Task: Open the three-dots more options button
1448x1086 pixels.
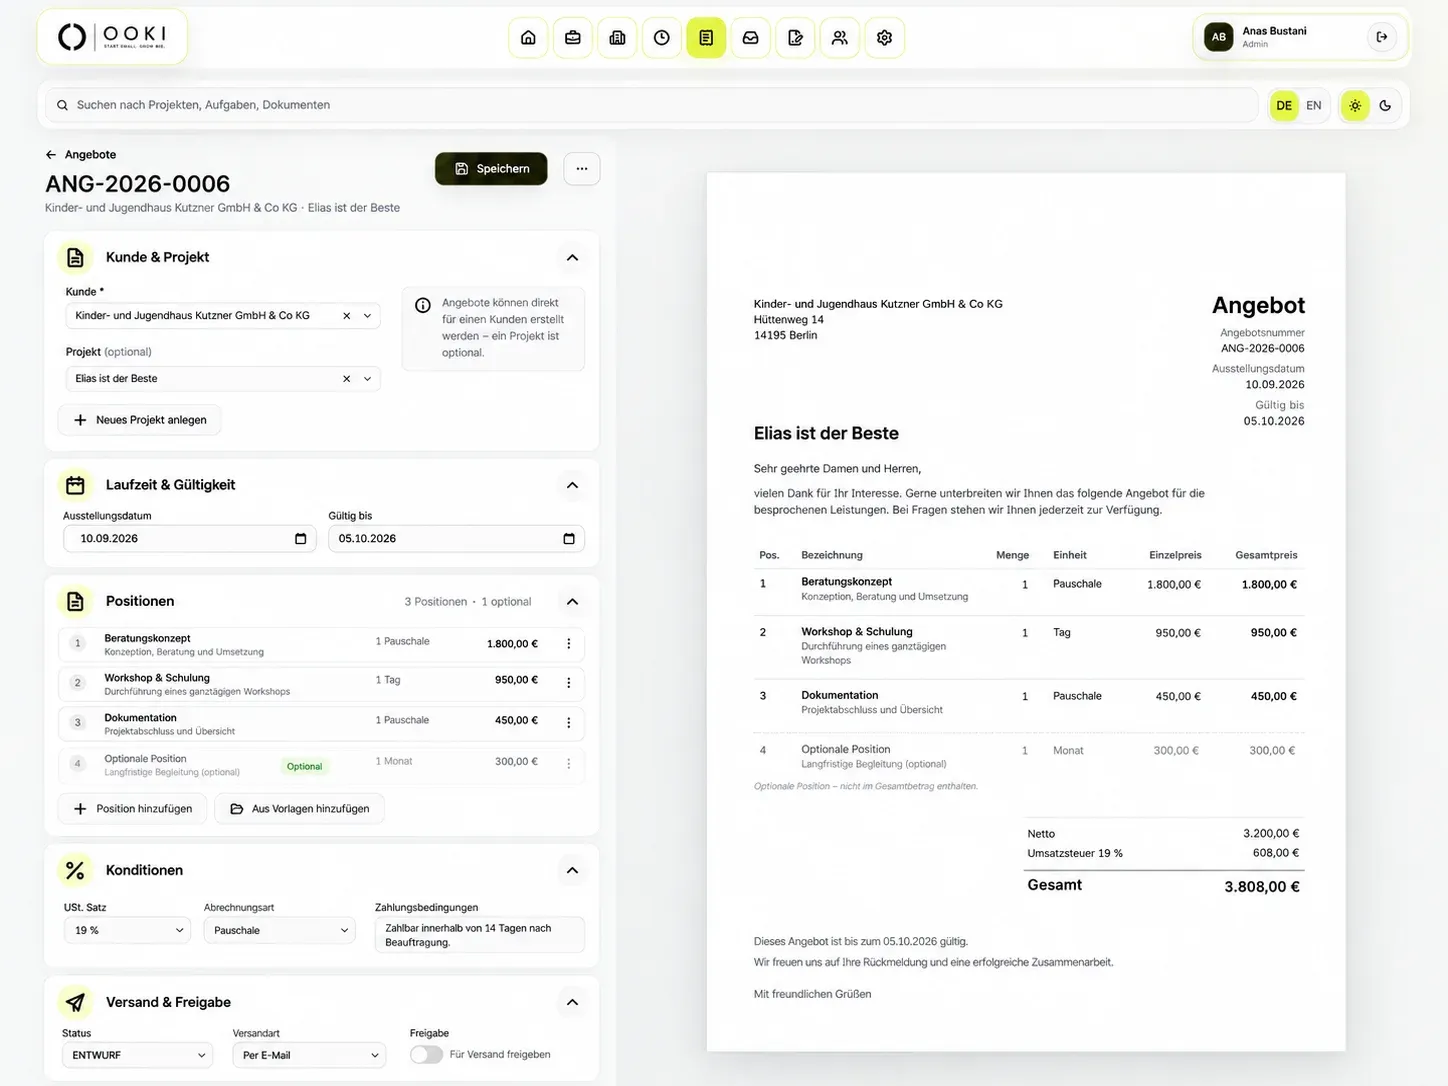Action: 582,169
